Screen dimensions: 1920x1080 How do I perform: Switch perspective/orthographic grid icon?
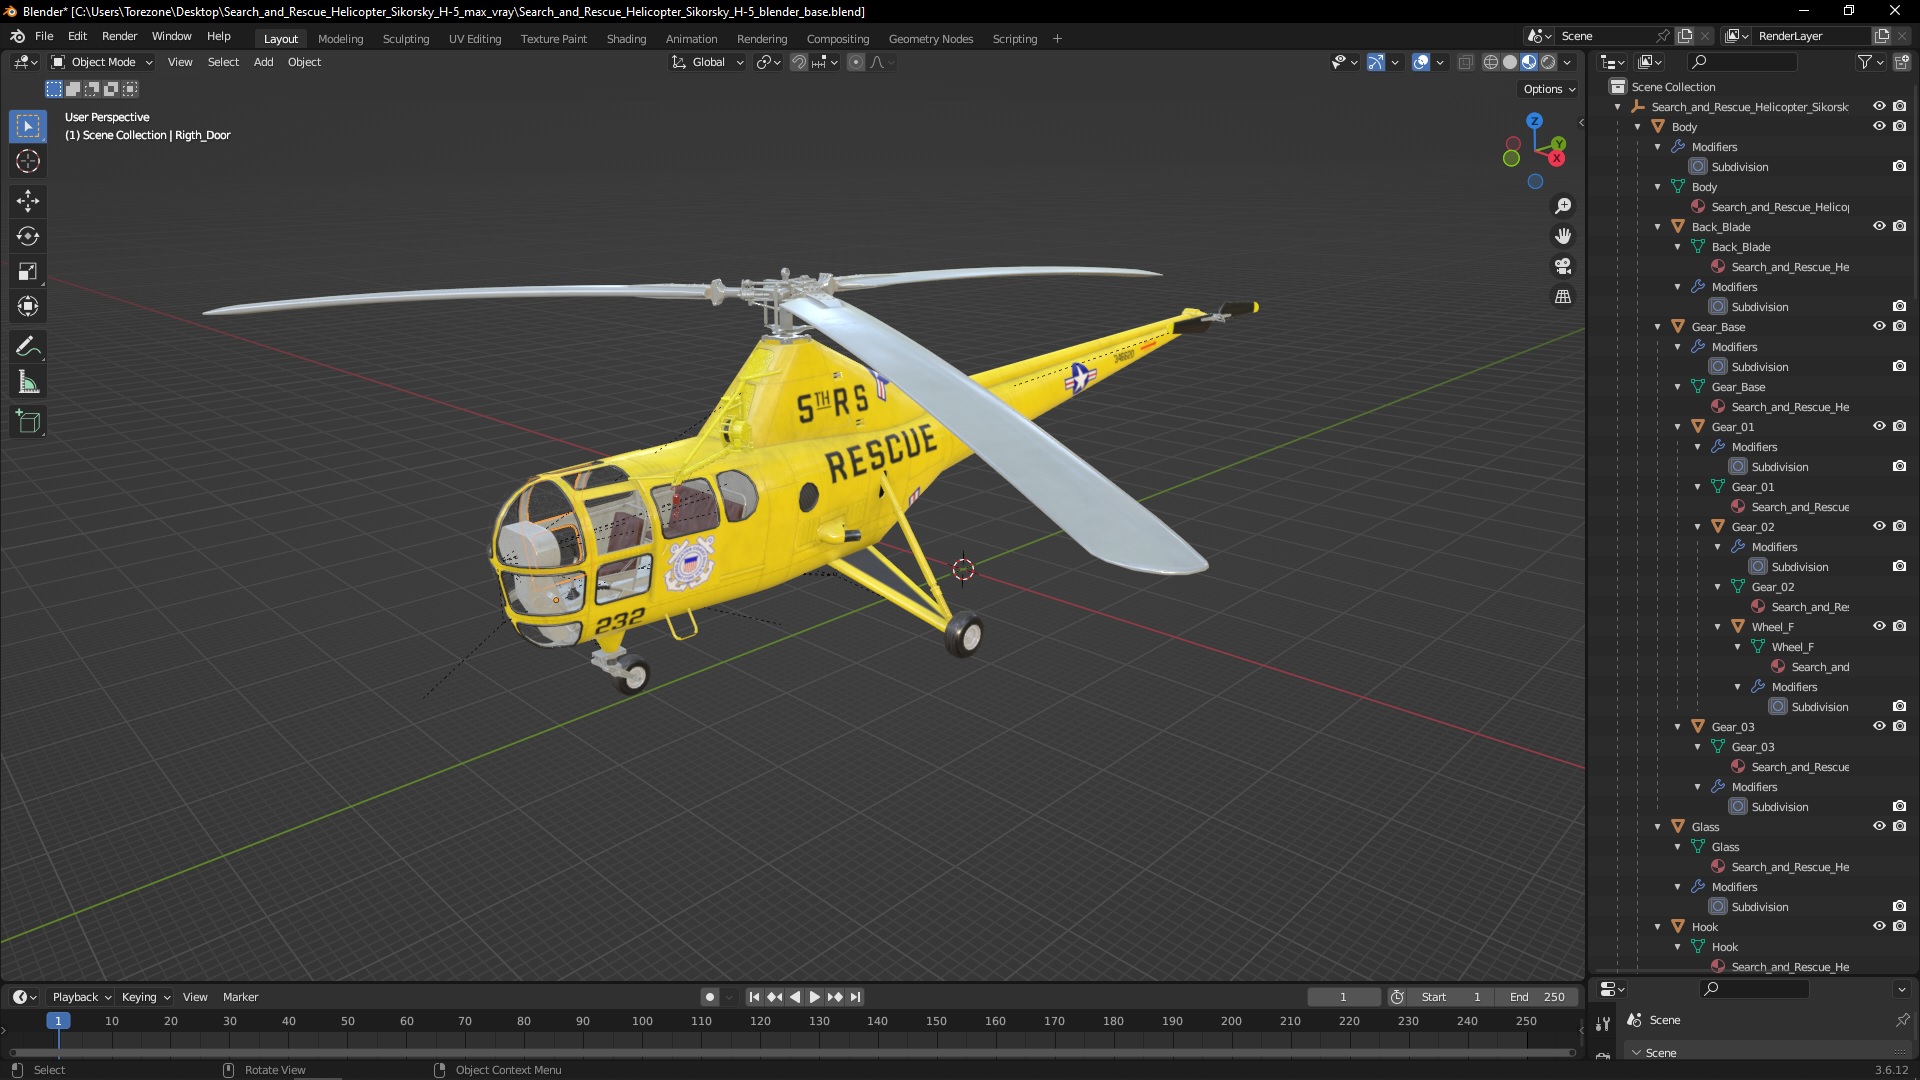(x=1563, y=296)
